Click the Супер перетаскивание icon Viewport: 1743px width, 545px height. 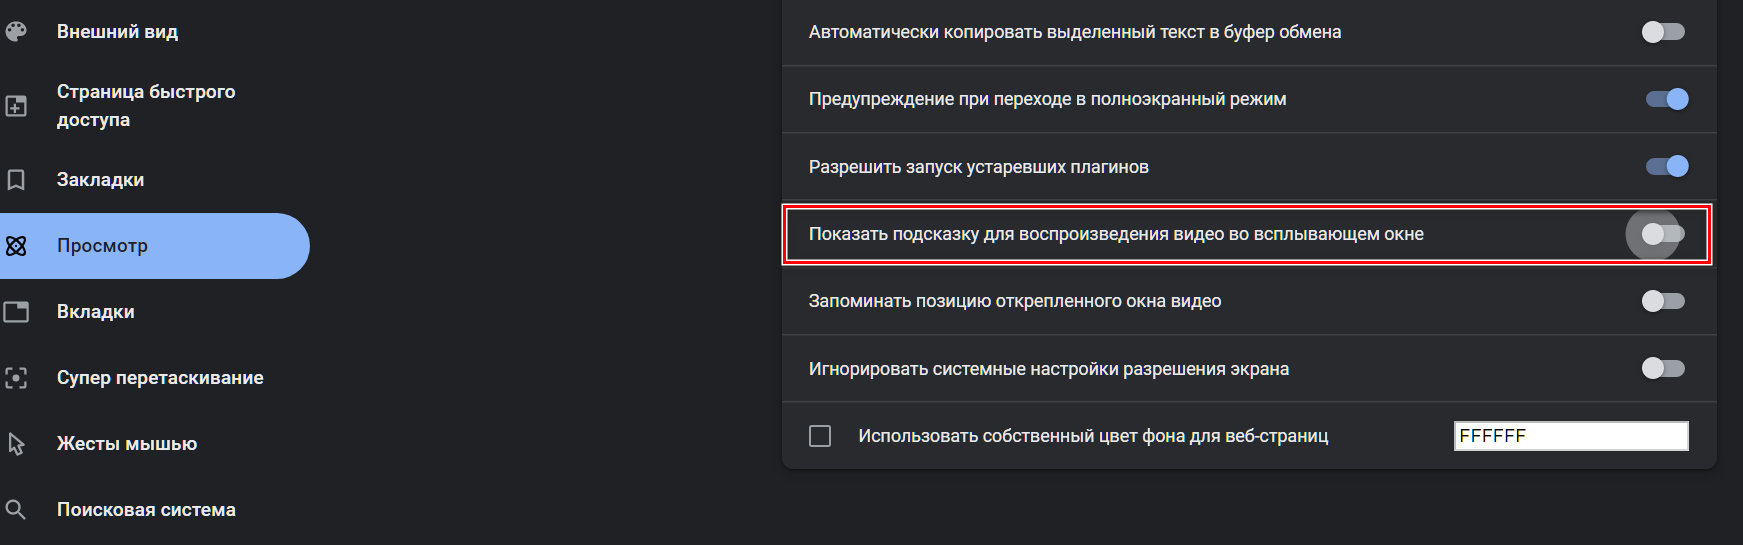tap(15, 378)
